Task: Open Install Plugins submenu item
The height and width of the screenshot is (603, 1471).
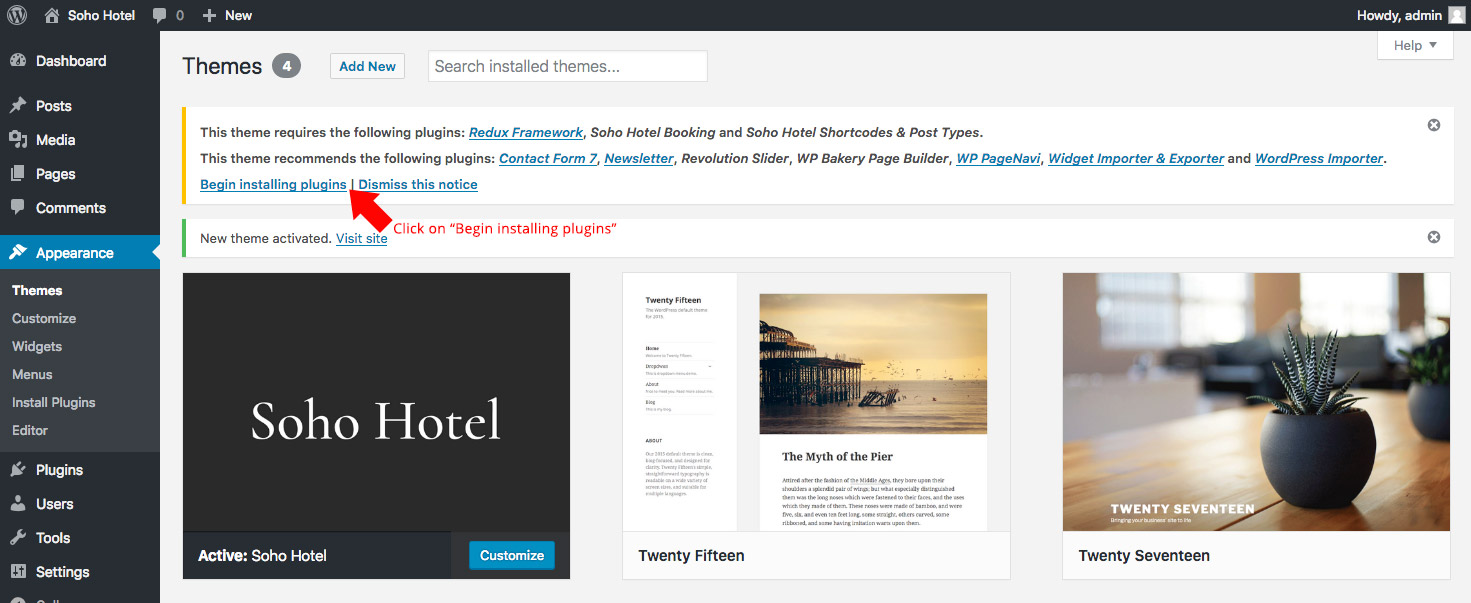Action: point(54,402)
